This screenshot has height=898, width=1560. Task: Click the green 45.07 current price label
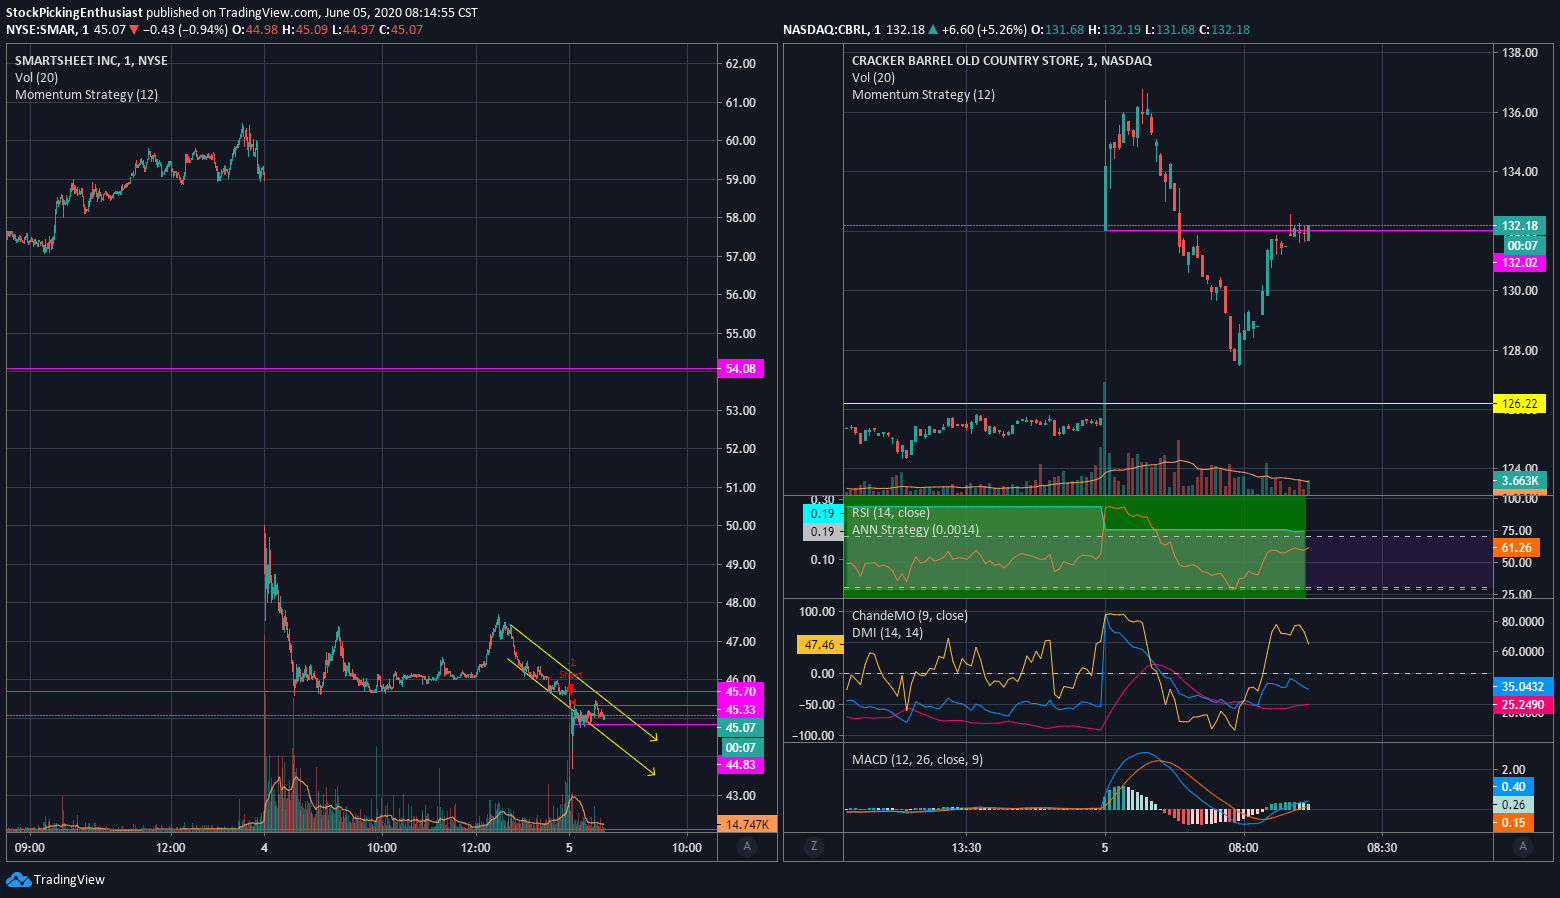(741, 728)
